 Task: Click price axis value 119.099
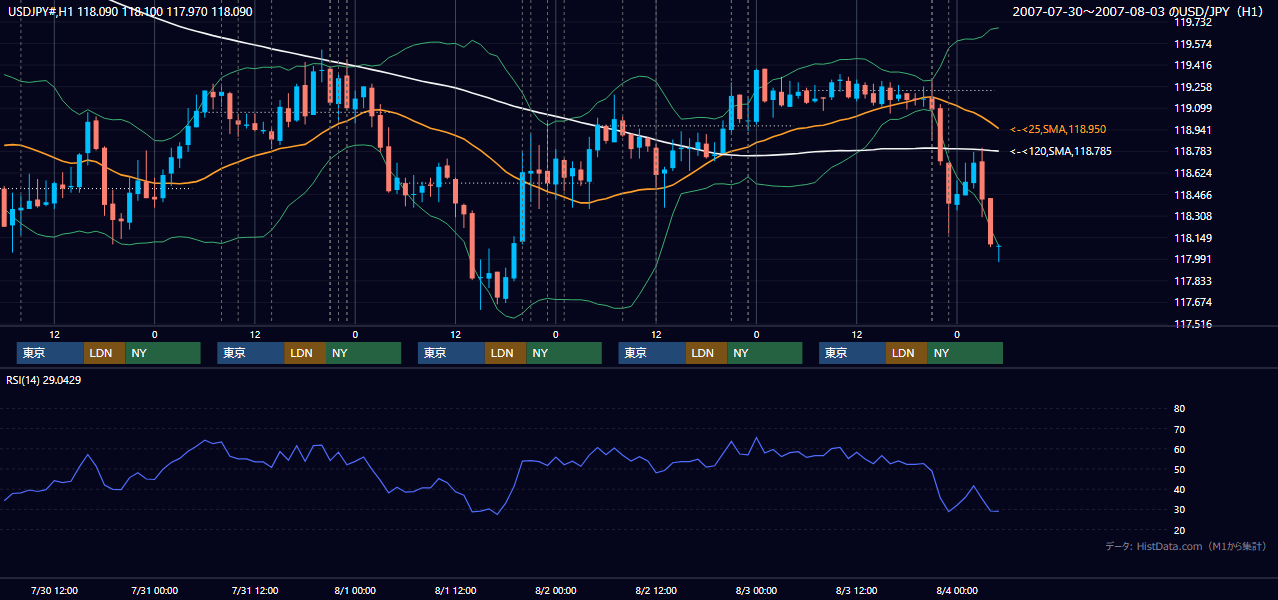tap(1194, 108)
